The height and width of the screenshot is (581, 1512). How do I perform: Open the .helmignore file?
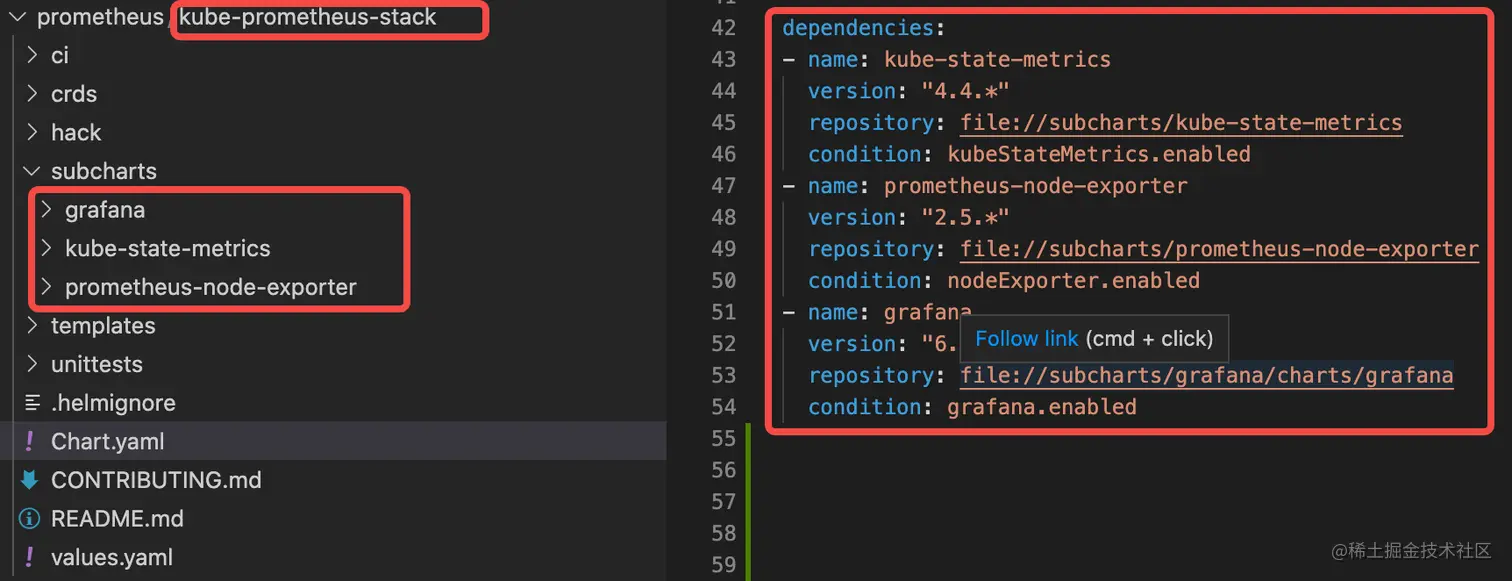tap(113, 403)
